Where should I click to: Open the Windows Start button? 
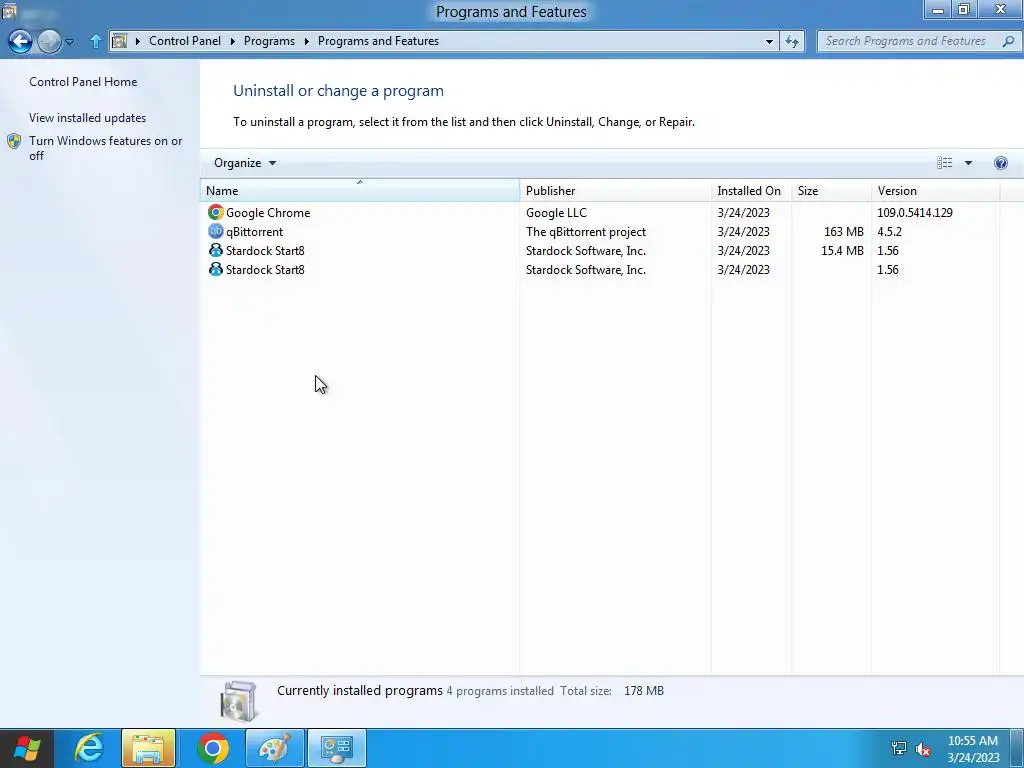(x=27, y=748)
